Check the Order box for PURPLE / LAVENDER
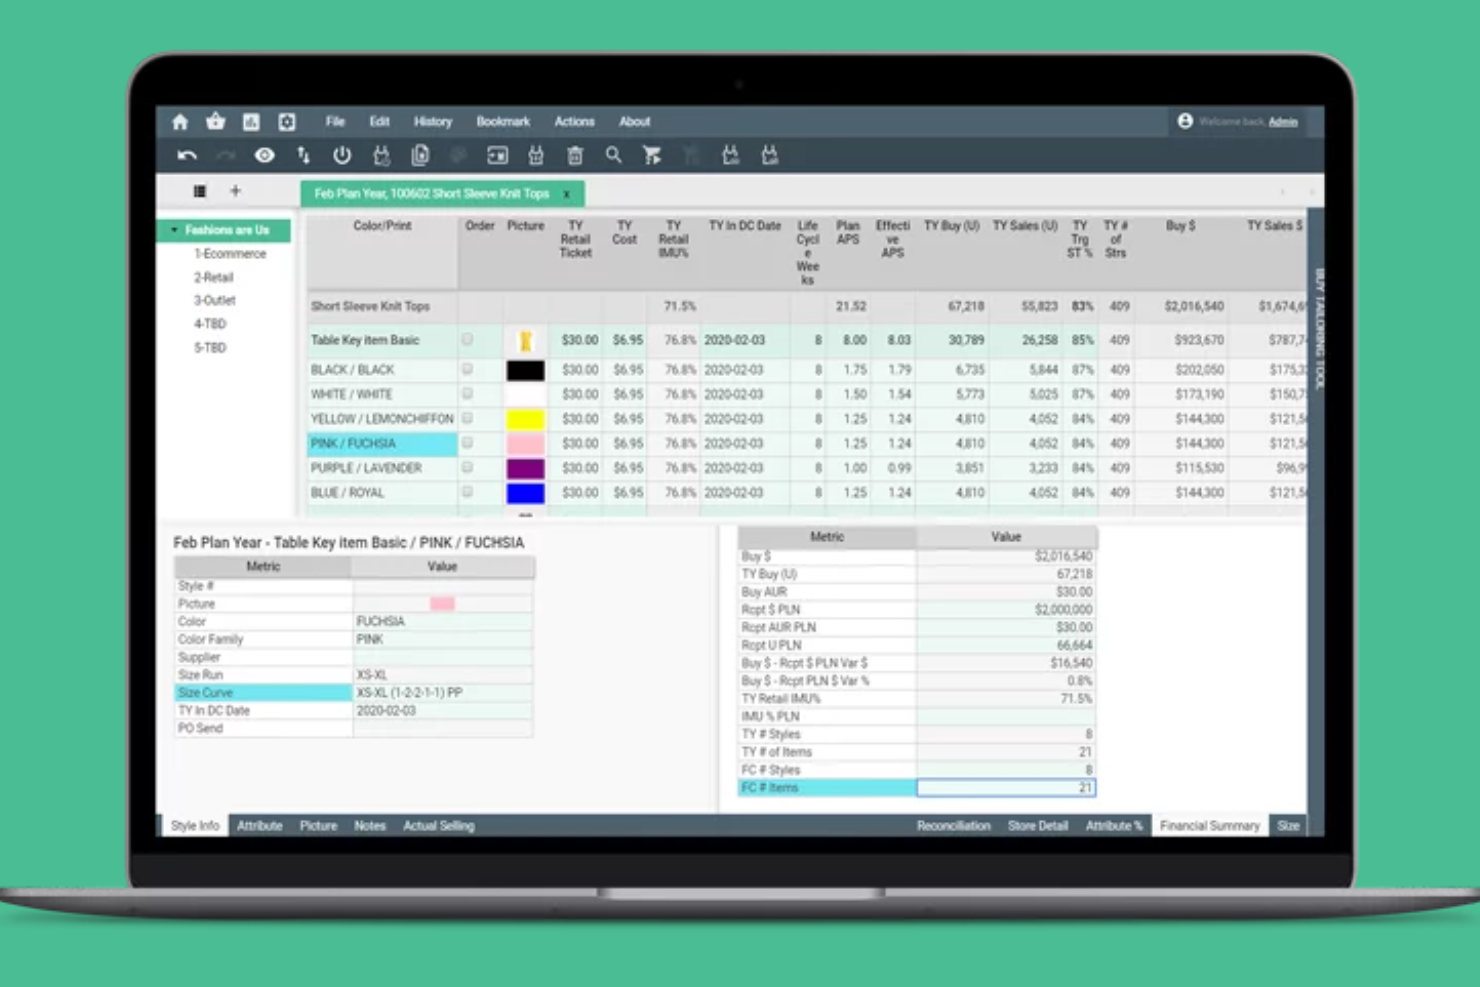This screenshot has width=1480, height=987. pos(467,467)
